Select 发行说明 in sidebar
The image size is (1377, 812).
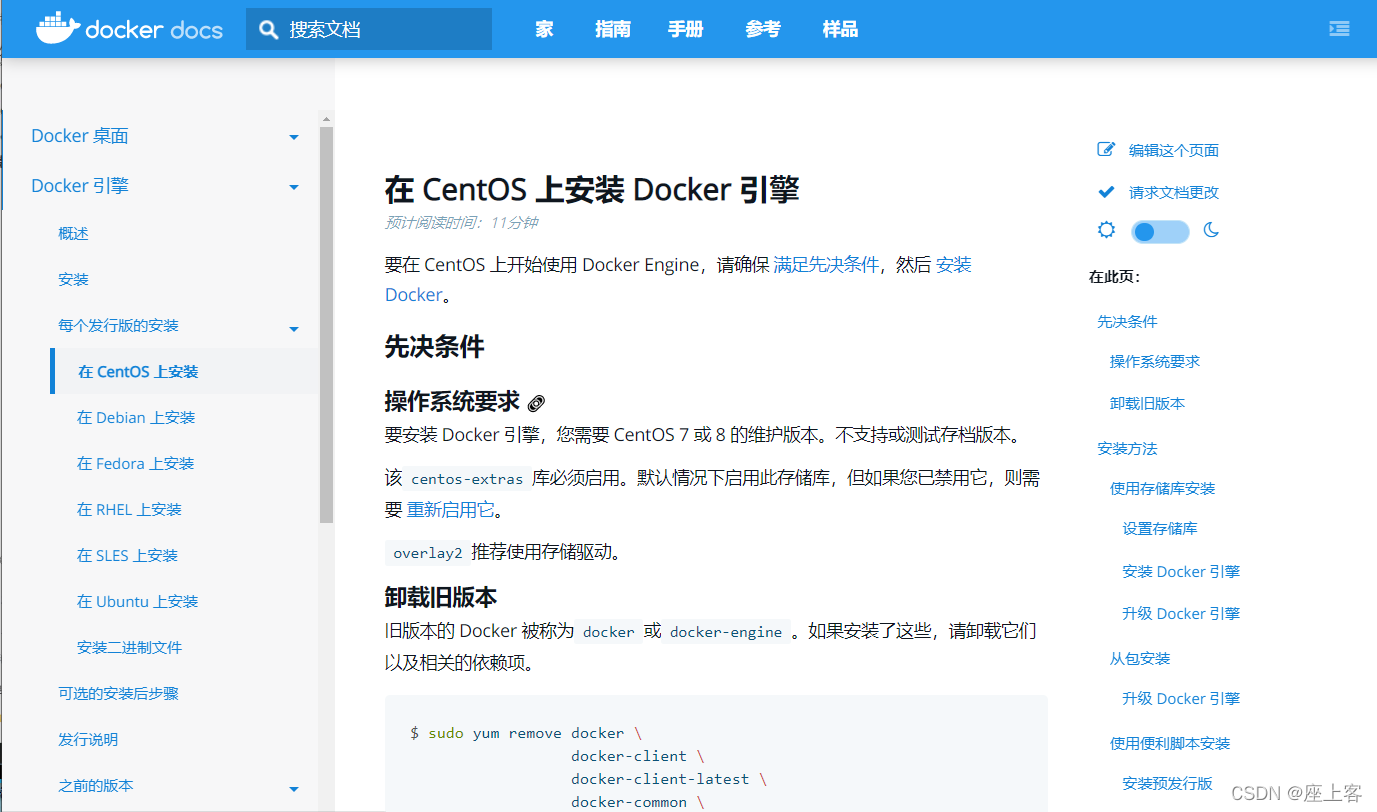tap(88, 739)
